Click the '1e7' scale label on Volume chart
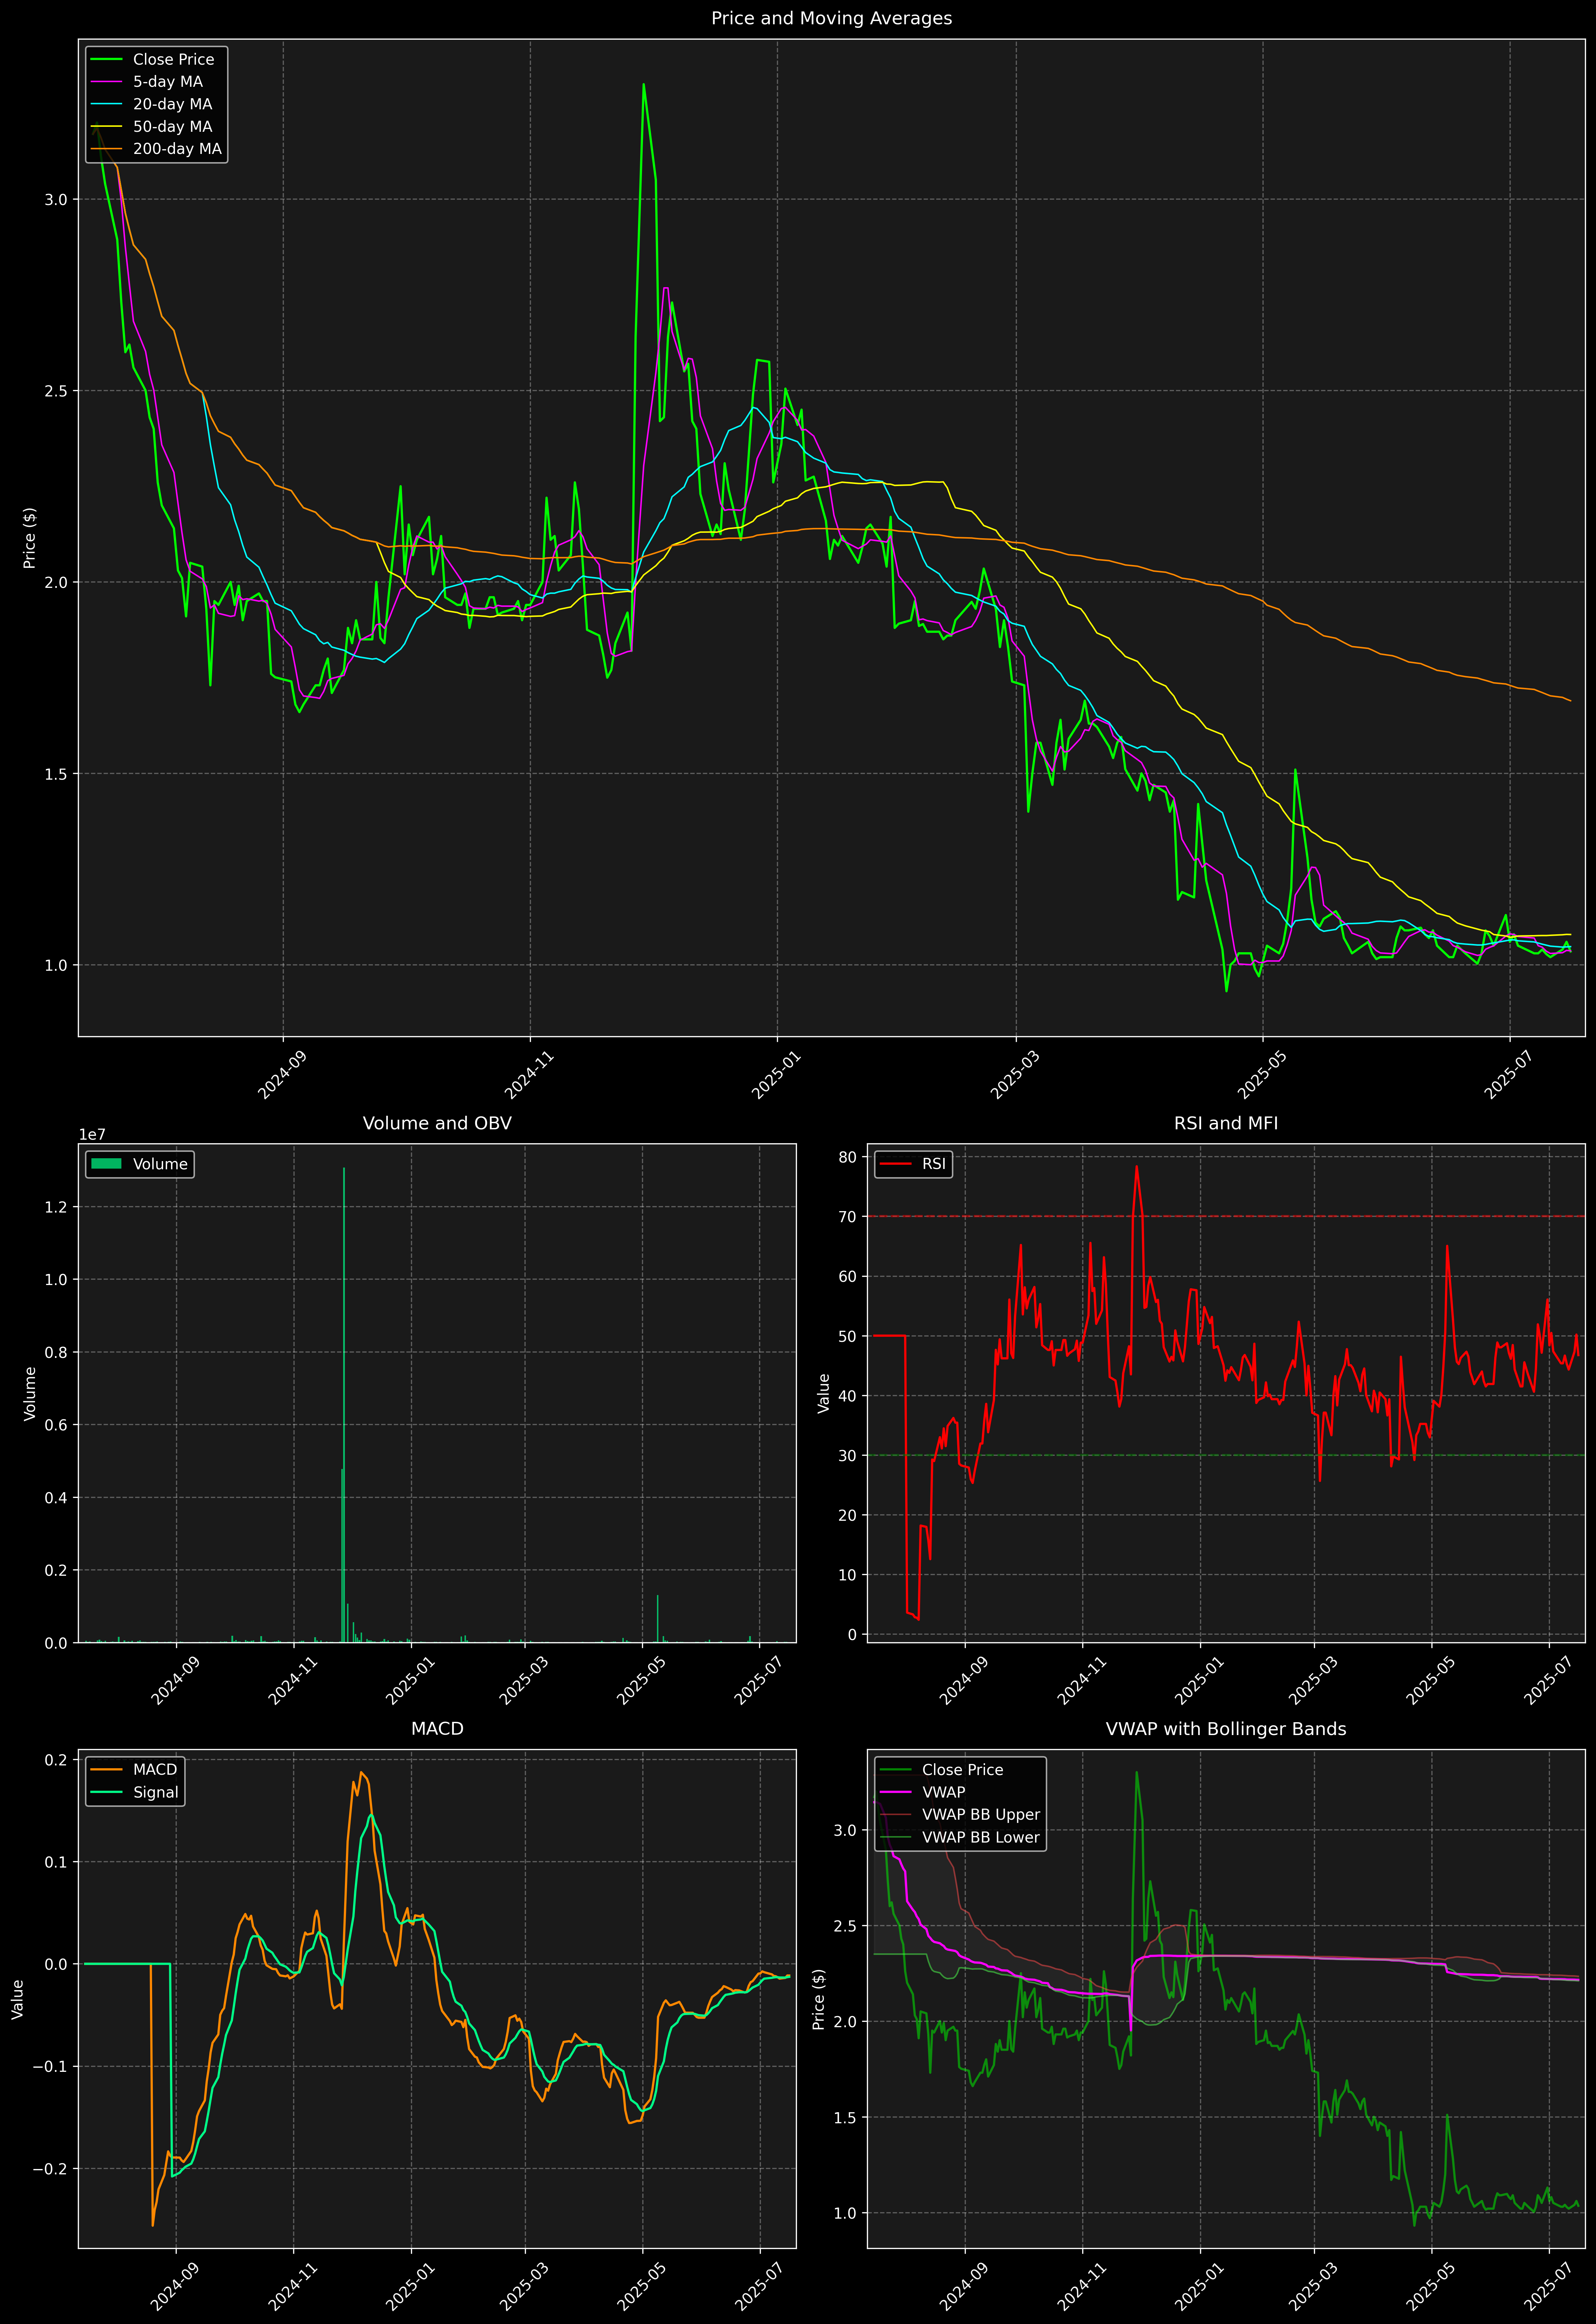Screen dimensions: 1596x2324 92,1135
